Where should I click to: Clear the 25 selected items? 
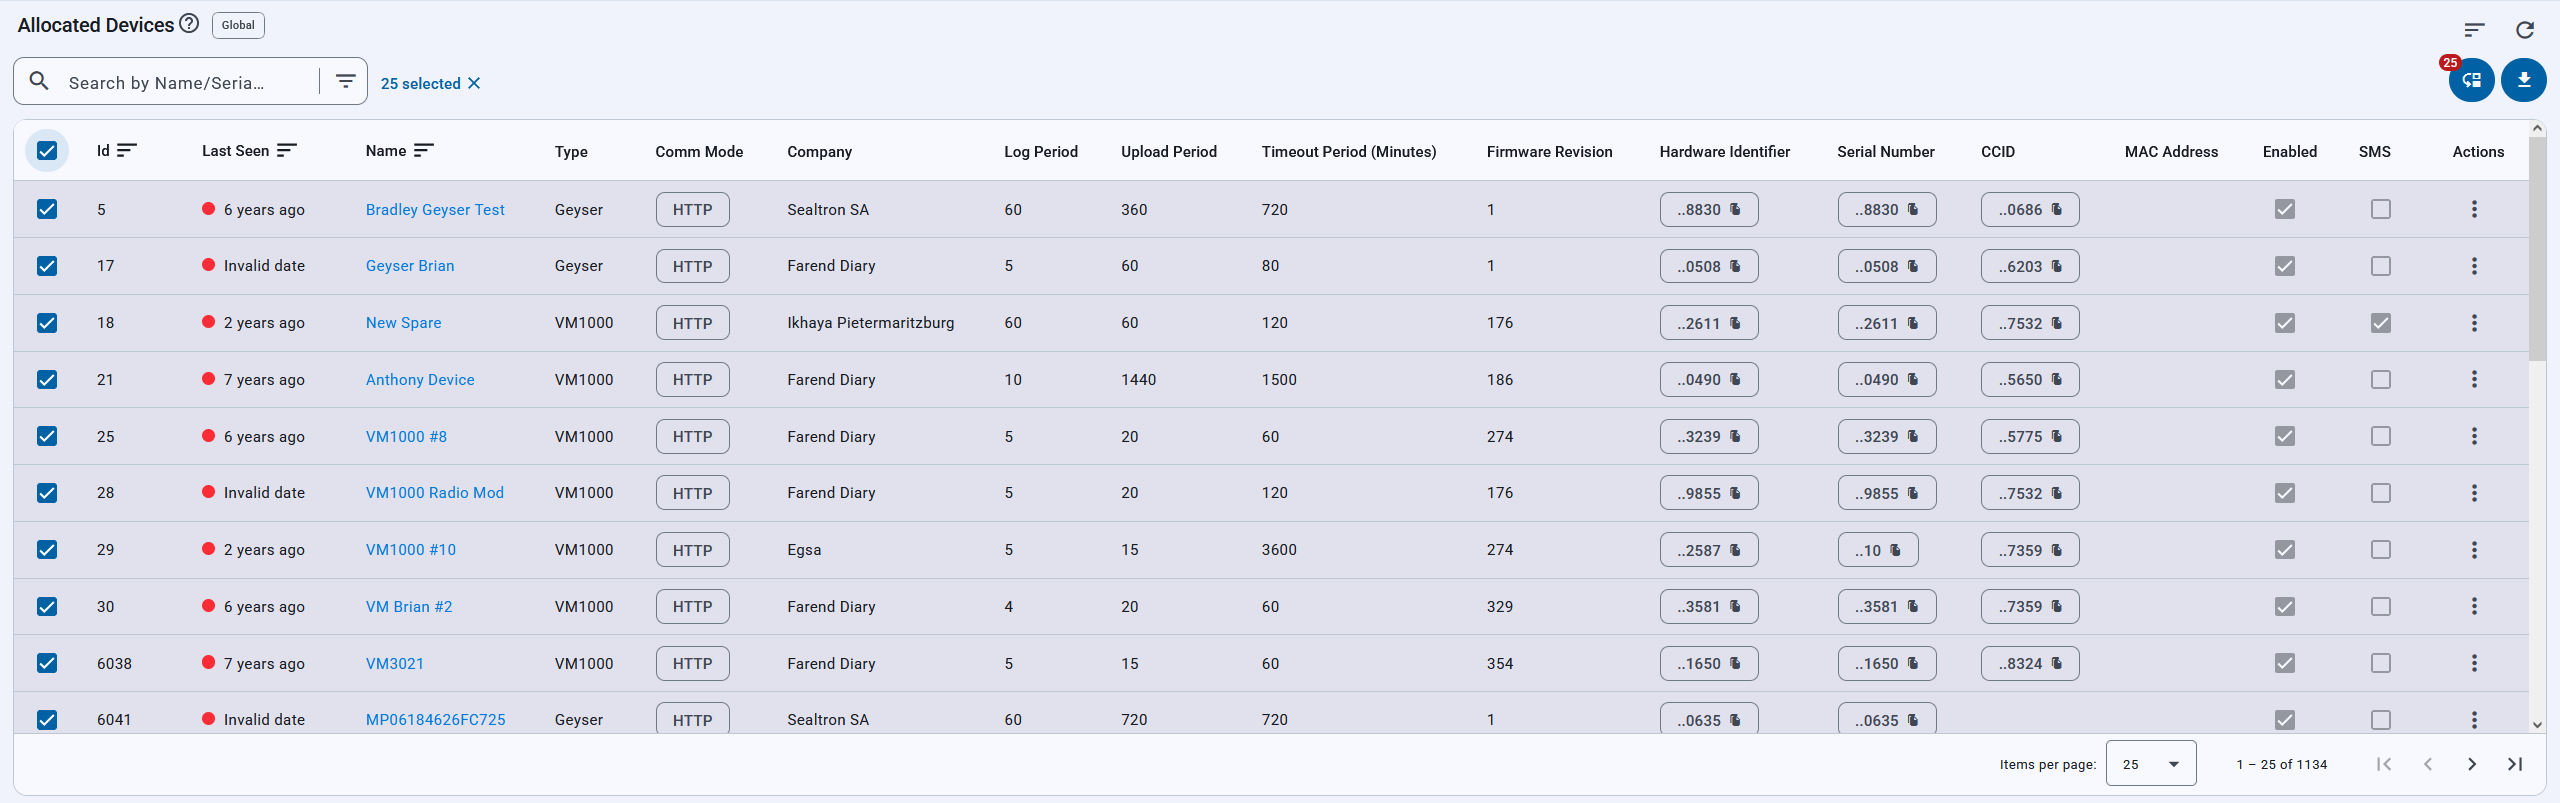pyautogui.click(x=475, y=83)
